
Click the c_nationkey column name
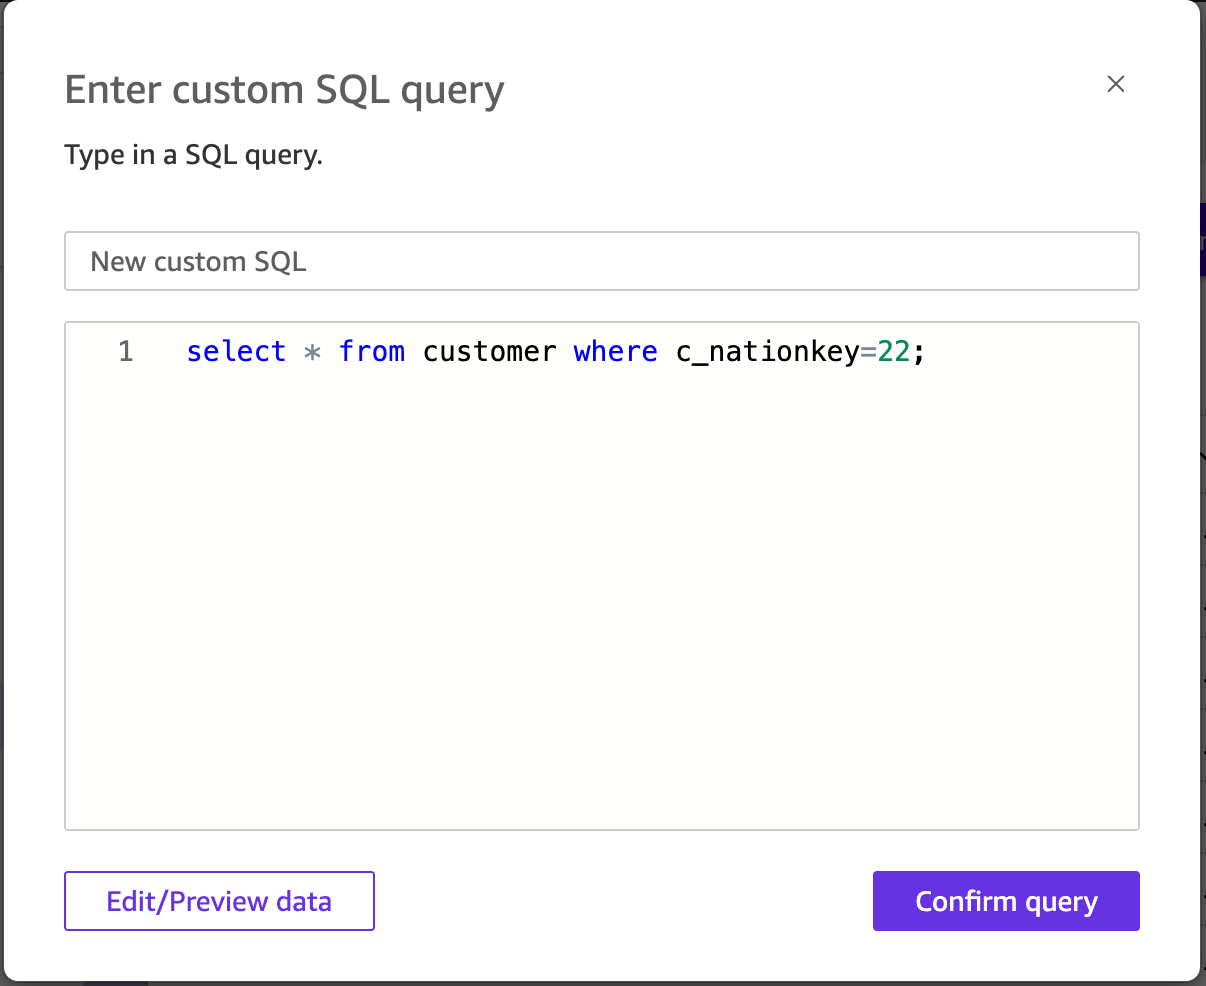coord(767,352)
